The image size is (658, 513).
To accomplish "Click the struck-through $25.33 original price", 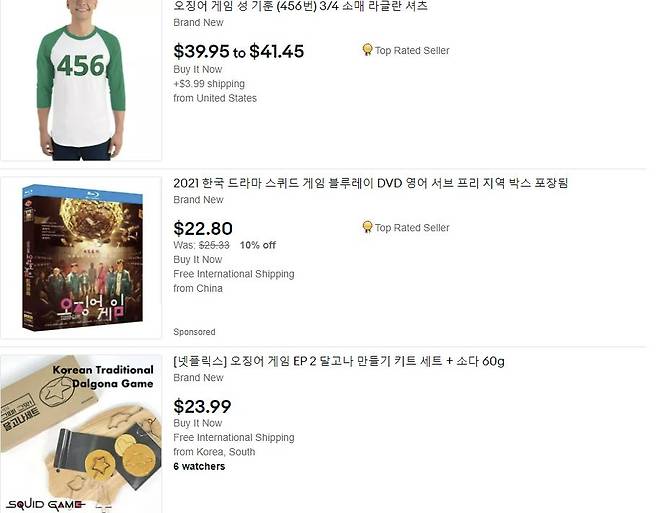I will pyautogui.click(x=214, y=245).
